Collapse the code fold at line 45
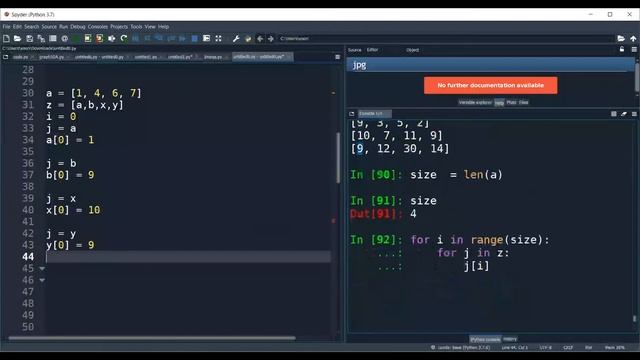 pyautogui.click(x=42, y=269)
